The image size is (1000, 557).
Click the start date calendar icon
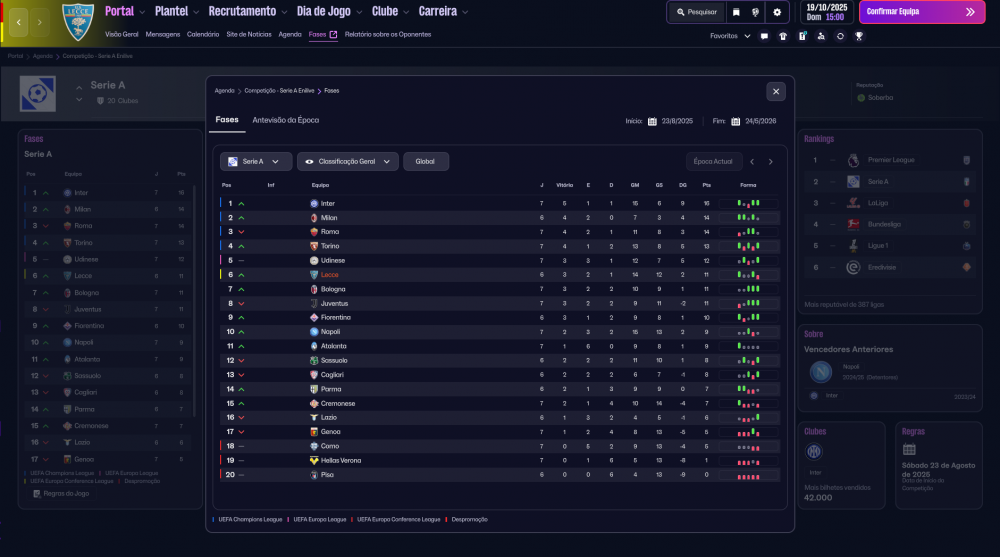652,121
